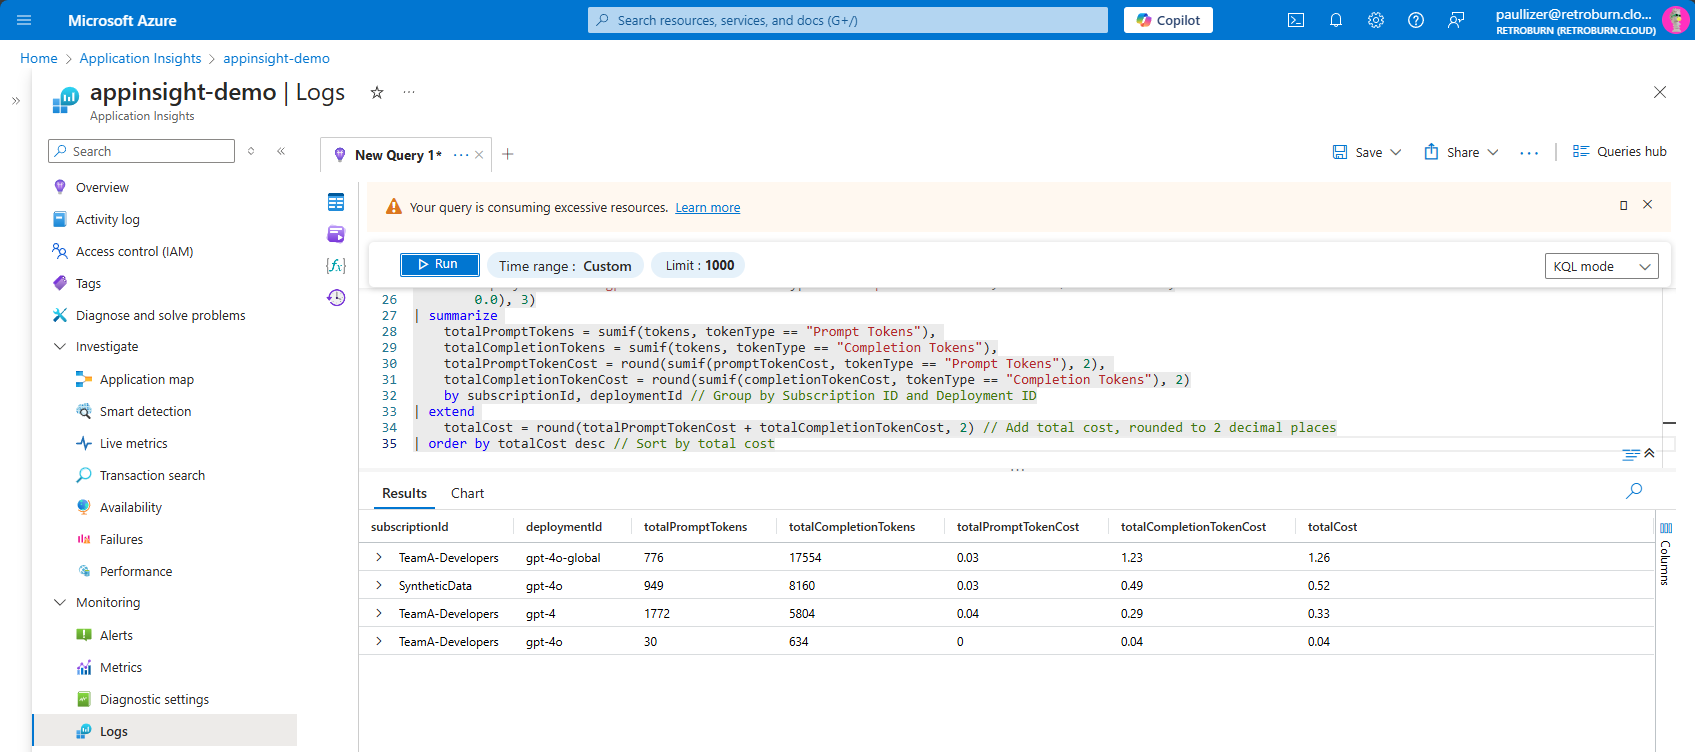
Task: Open the Share dropdown
Action: [1461, 152]
